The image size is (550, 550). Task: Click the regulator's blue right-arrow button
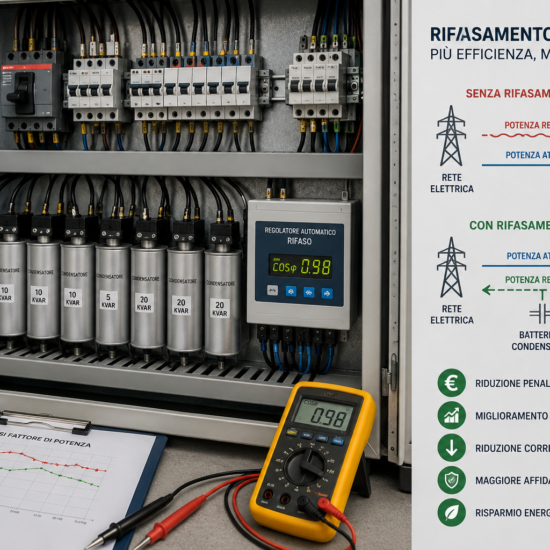[327, 293]
